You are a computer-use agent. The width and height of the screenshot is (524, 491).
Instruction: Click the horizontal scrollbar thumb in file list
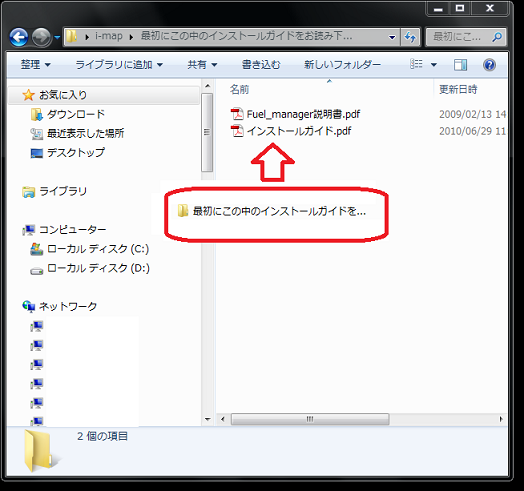310,419
